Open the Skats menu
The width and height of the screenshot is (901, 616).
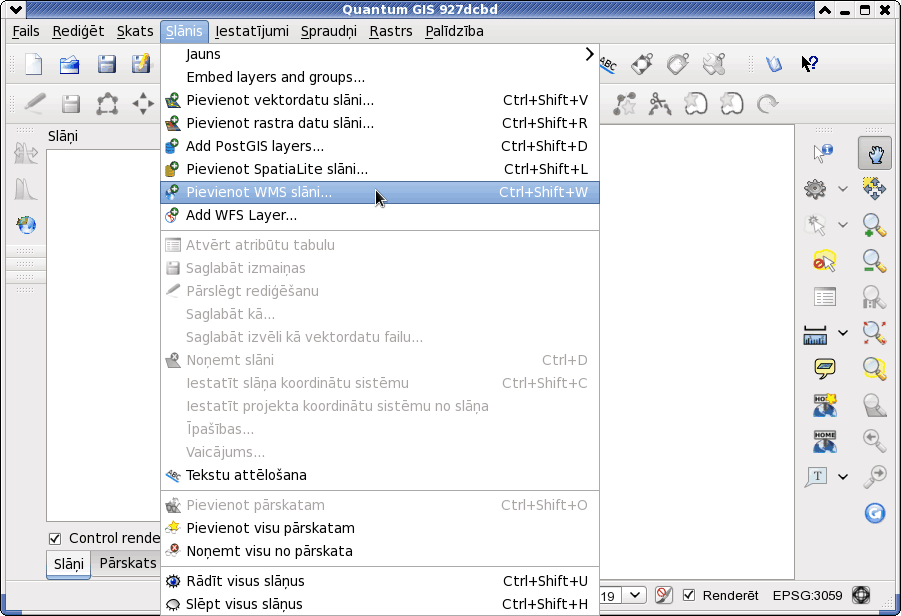(x=135, y=31)
